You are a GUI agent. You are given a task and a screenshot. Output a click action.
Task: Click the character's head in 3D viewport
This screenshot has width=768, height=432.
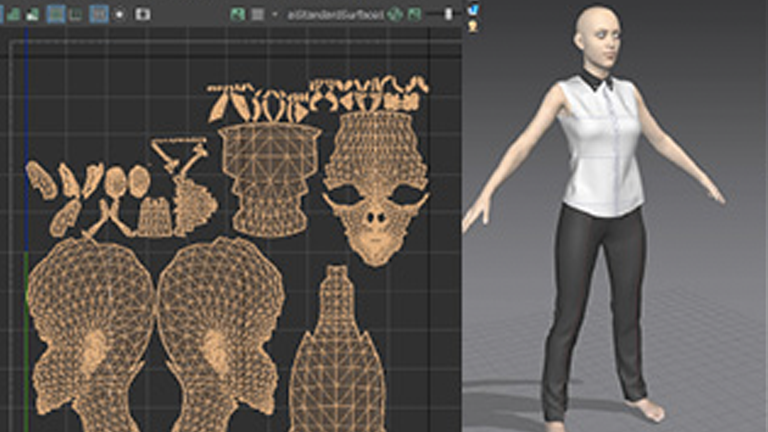(598, 35)
